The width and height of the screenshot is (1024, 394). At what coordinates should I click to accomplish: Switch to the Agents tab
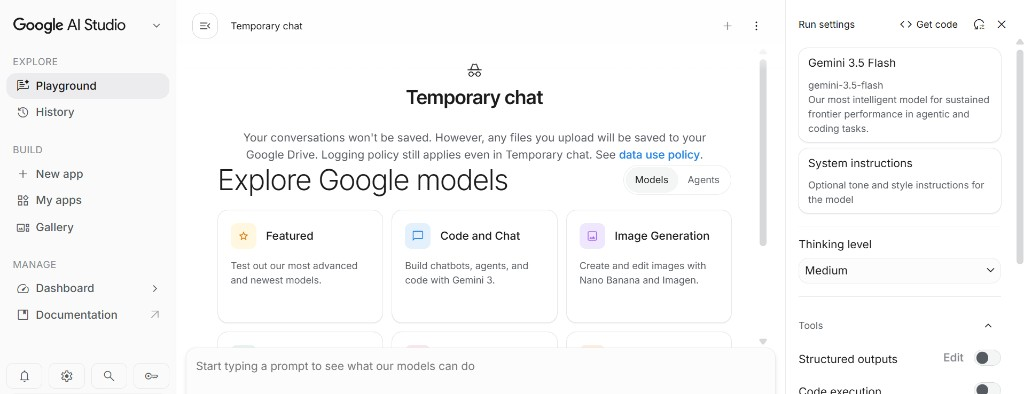coord(703,180)
